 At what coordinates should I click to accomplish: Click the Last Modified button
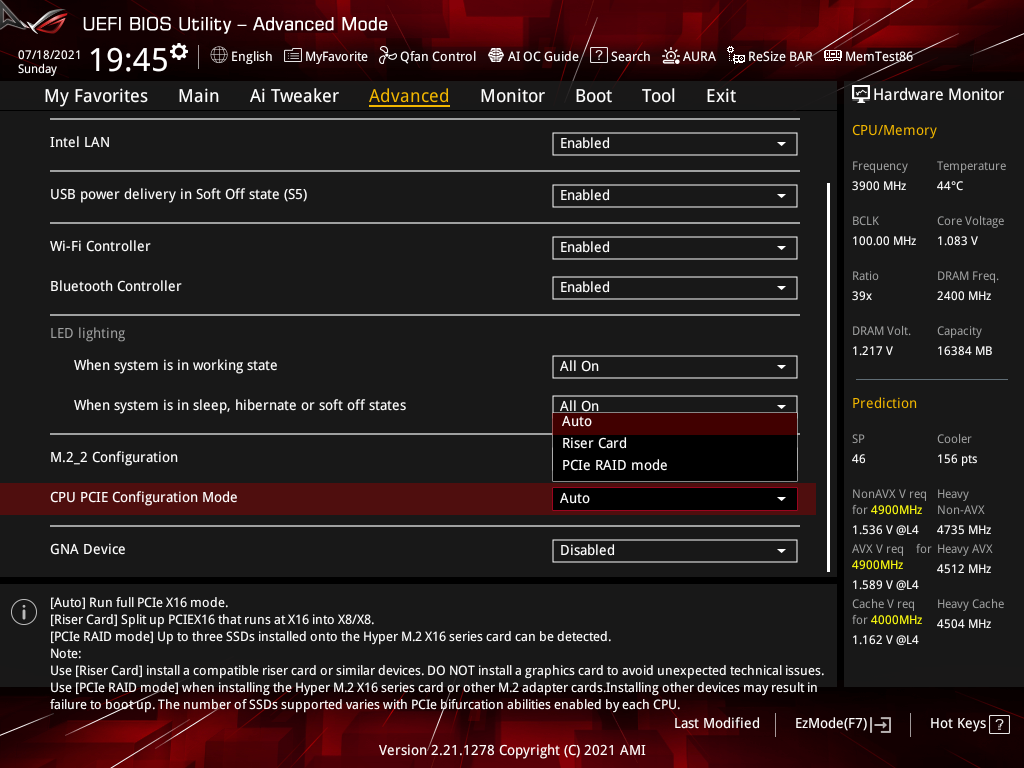(x=716, y=723)
